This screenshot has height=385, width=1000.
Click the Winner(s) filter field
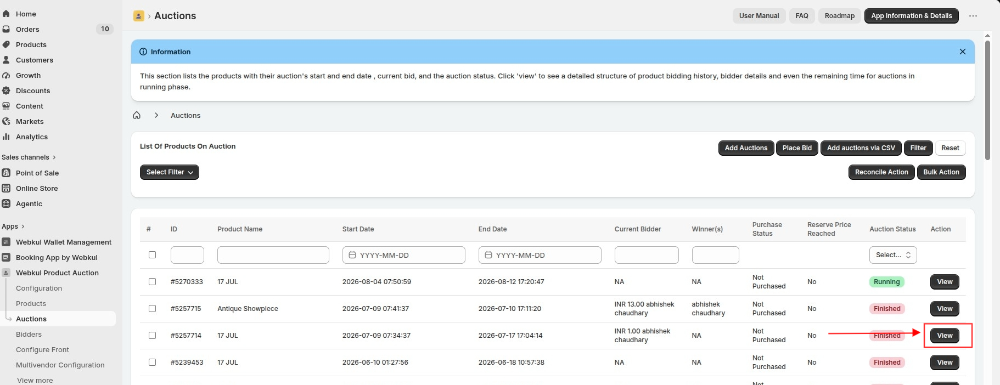[x=716, y=255]
